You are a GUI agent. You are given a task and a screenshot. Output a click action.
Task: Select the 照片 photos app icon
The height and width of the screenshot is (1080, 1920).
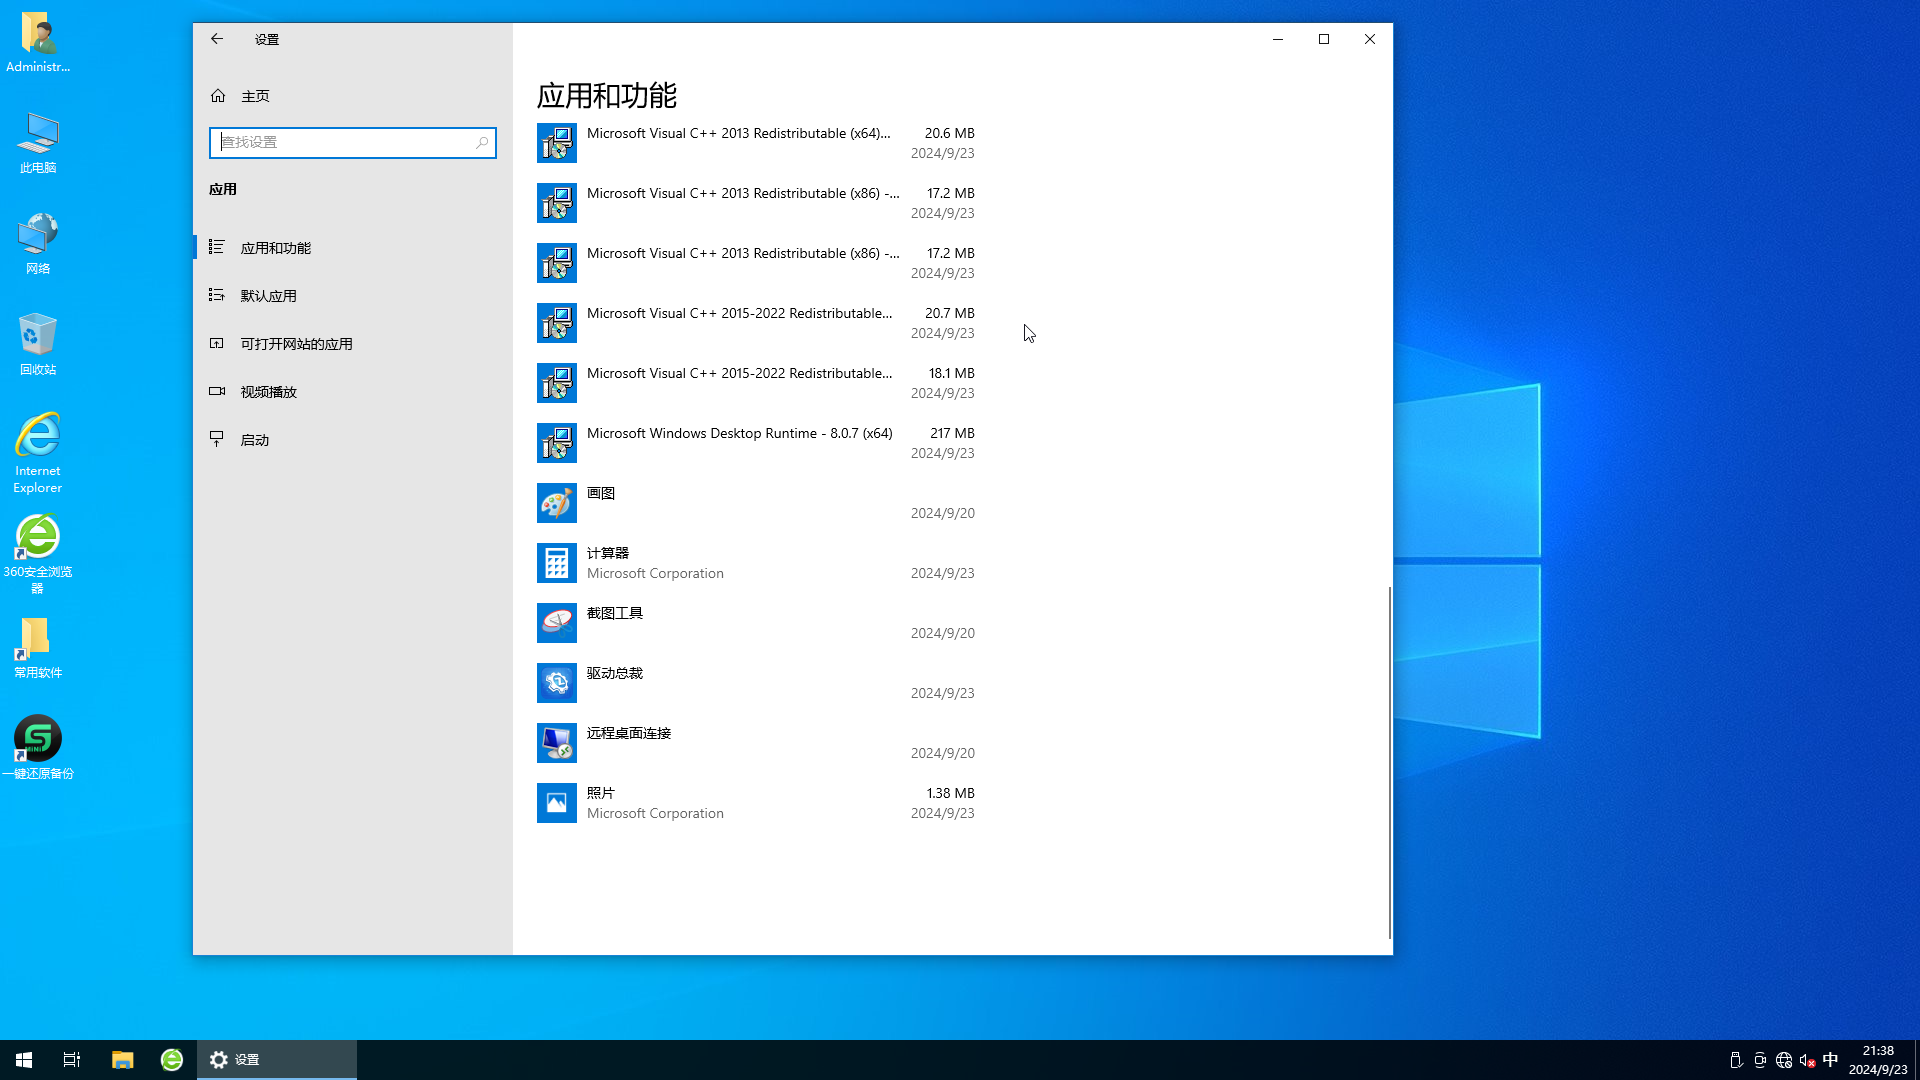tap(557, 803)
